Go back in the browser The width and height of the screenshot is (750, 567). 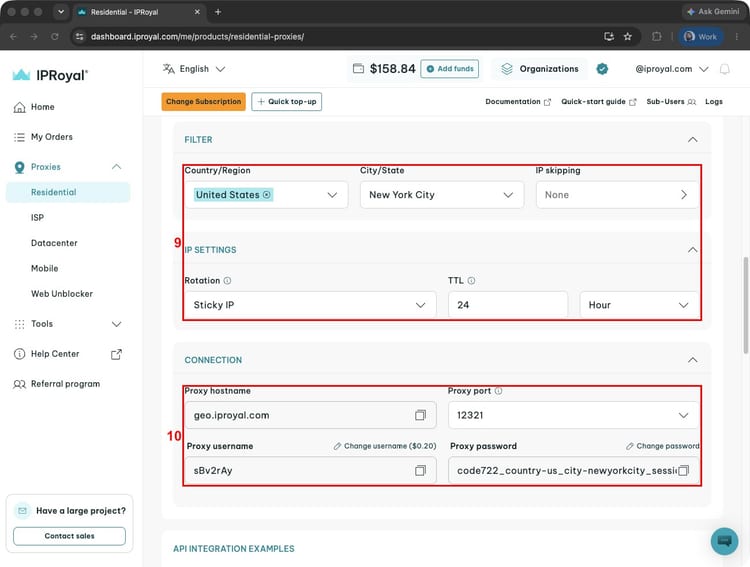point(13,36)
